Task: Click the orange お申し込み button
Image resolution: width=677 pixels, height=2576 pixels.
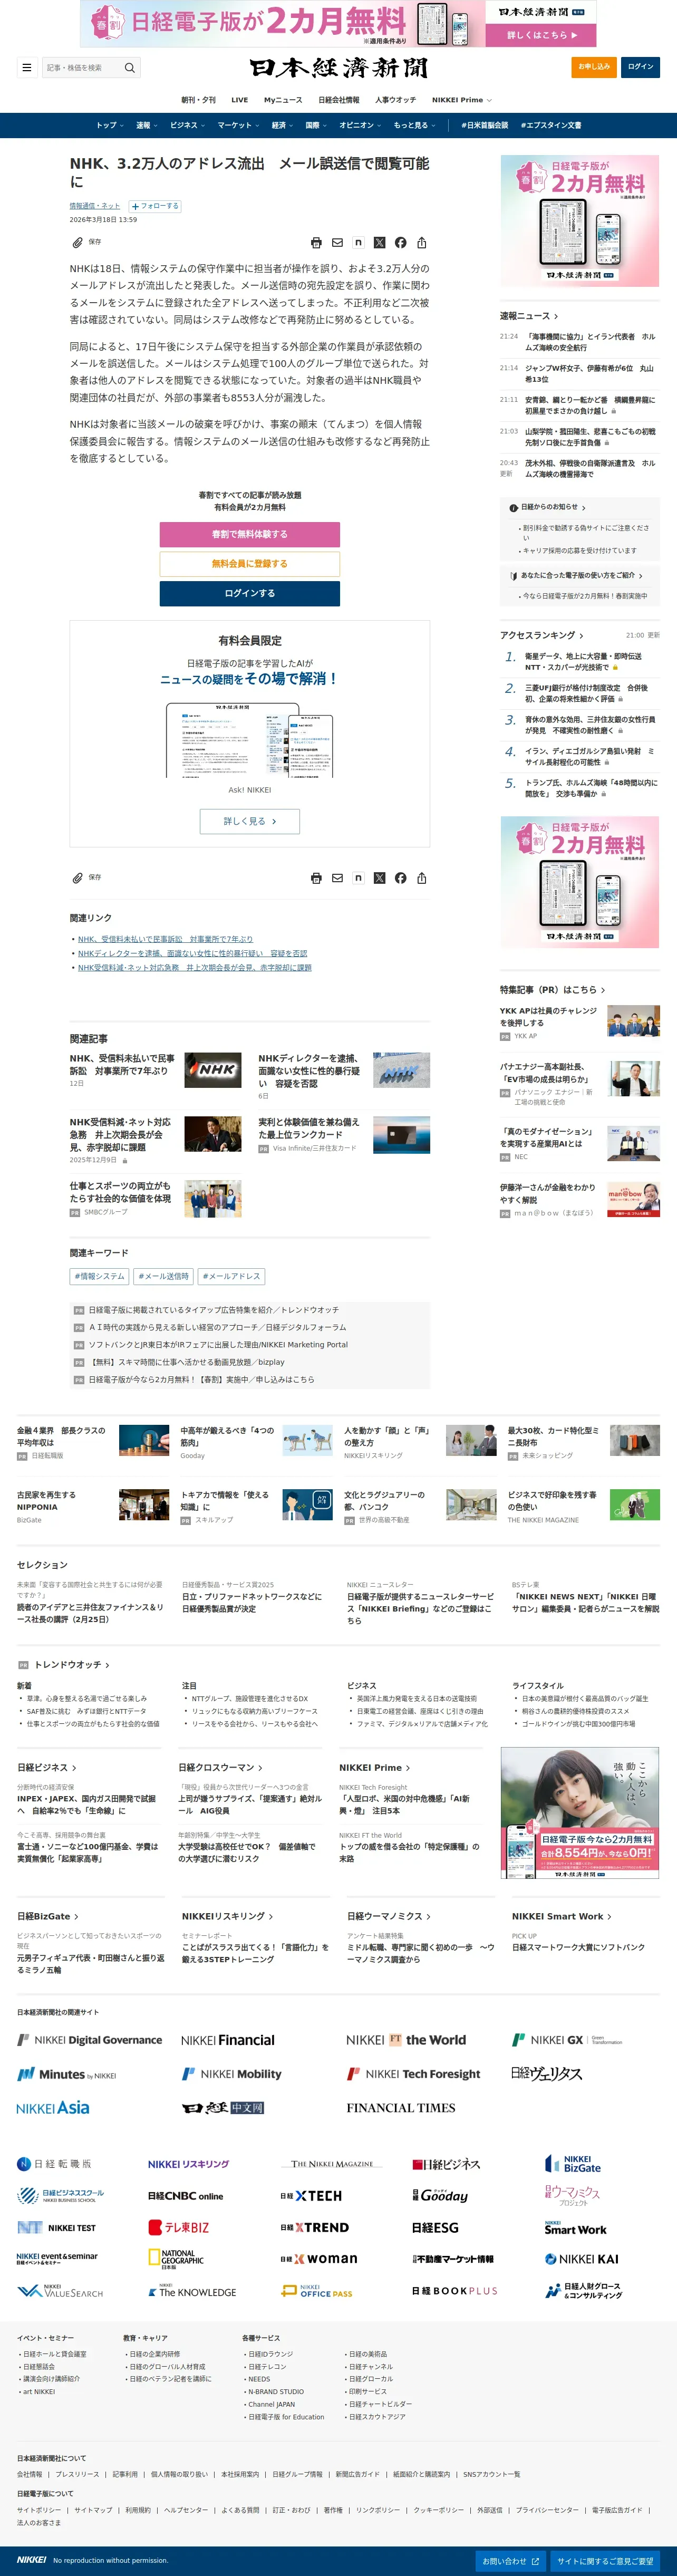Action: click(x=594, y=67)
